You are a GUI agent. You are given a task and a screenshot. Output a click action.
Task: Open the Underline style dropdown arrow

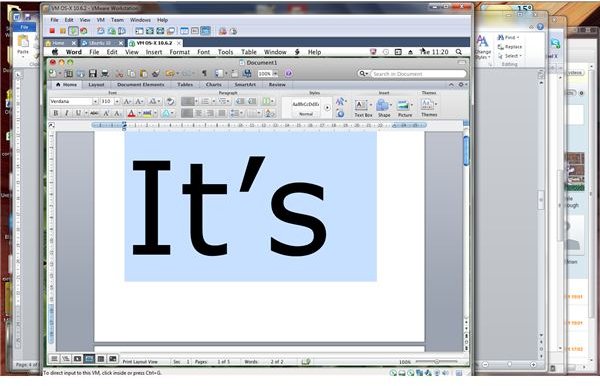pyautogui.click(x=86, y=113)
